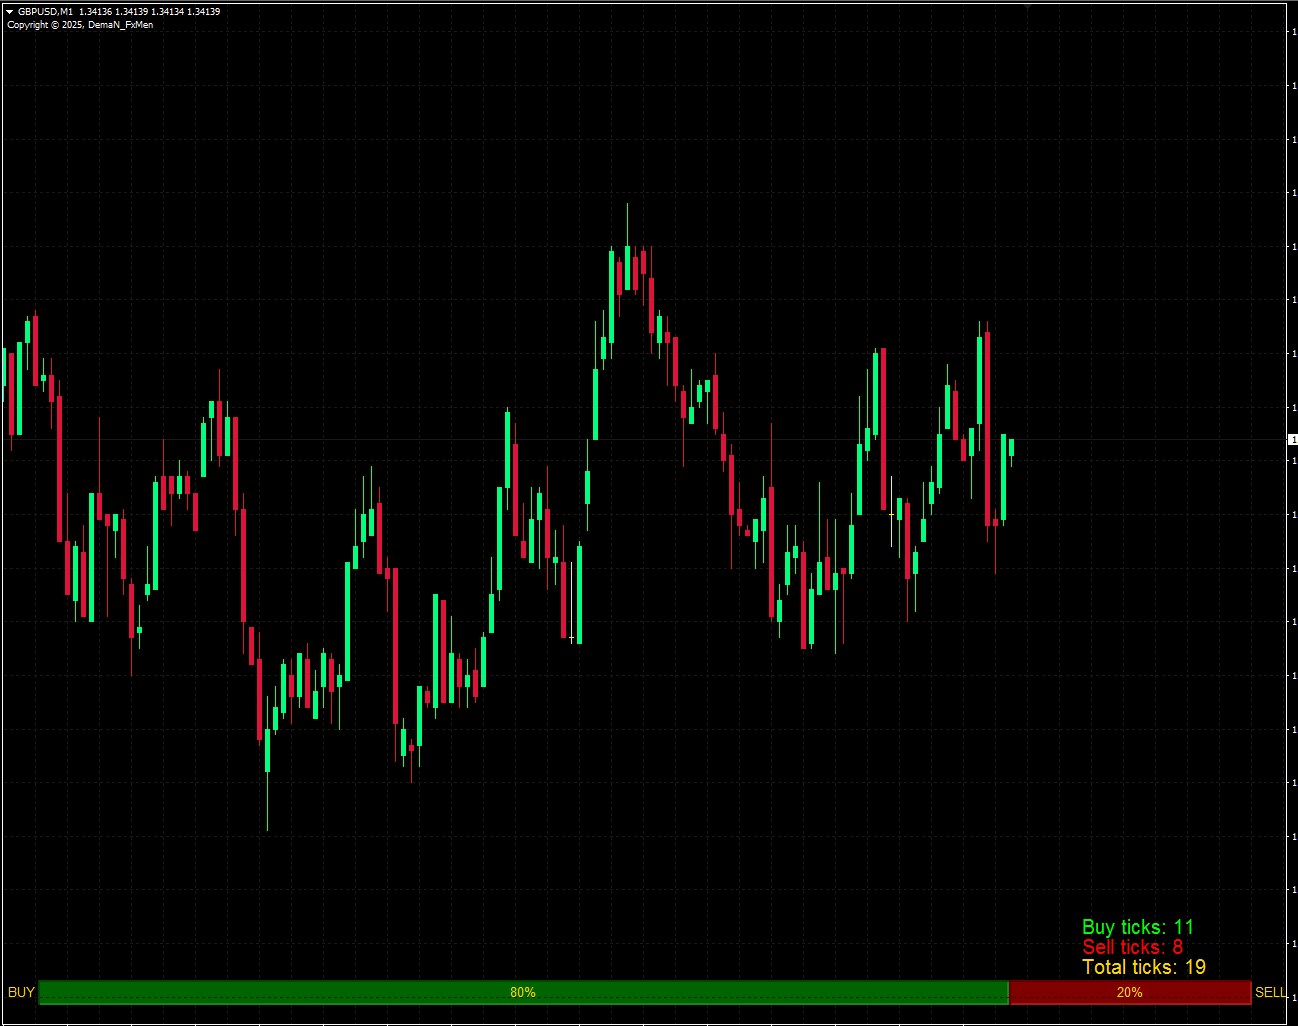This screenshot has width=1298, height=1026.
Task: Select the open price value 1.34136
Action: [96, 12]
